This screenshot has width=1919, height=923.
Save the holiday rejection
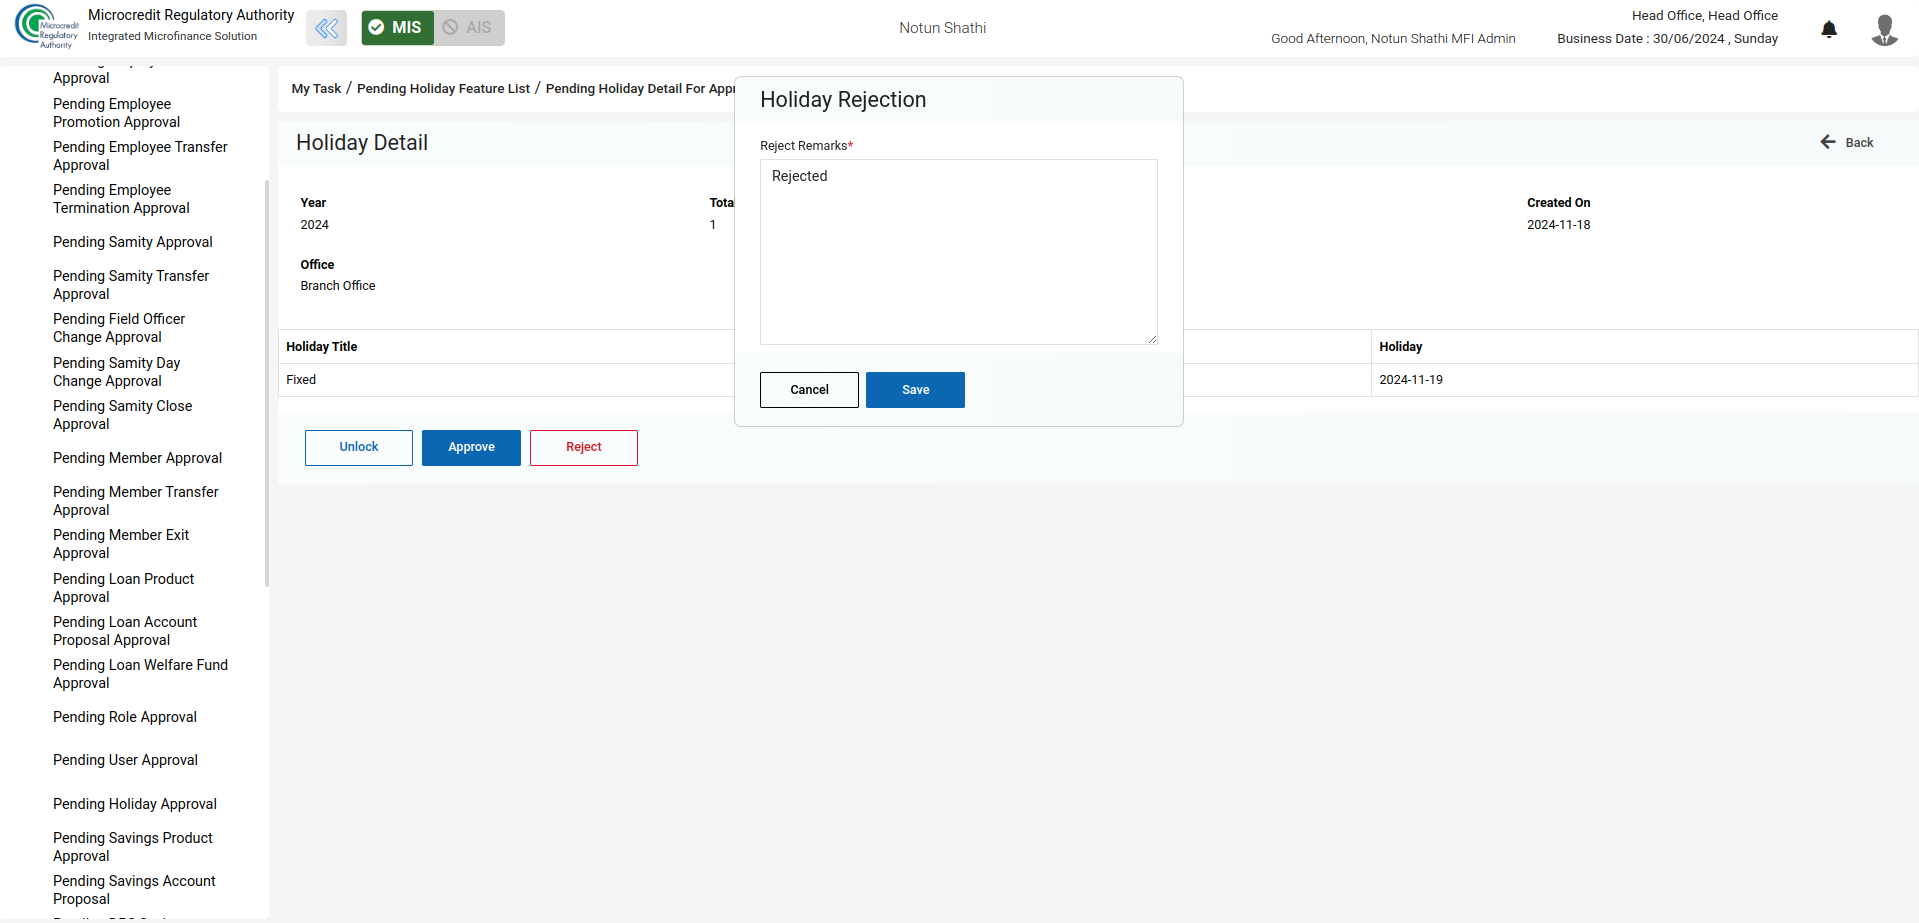click(x=914, y=390)
